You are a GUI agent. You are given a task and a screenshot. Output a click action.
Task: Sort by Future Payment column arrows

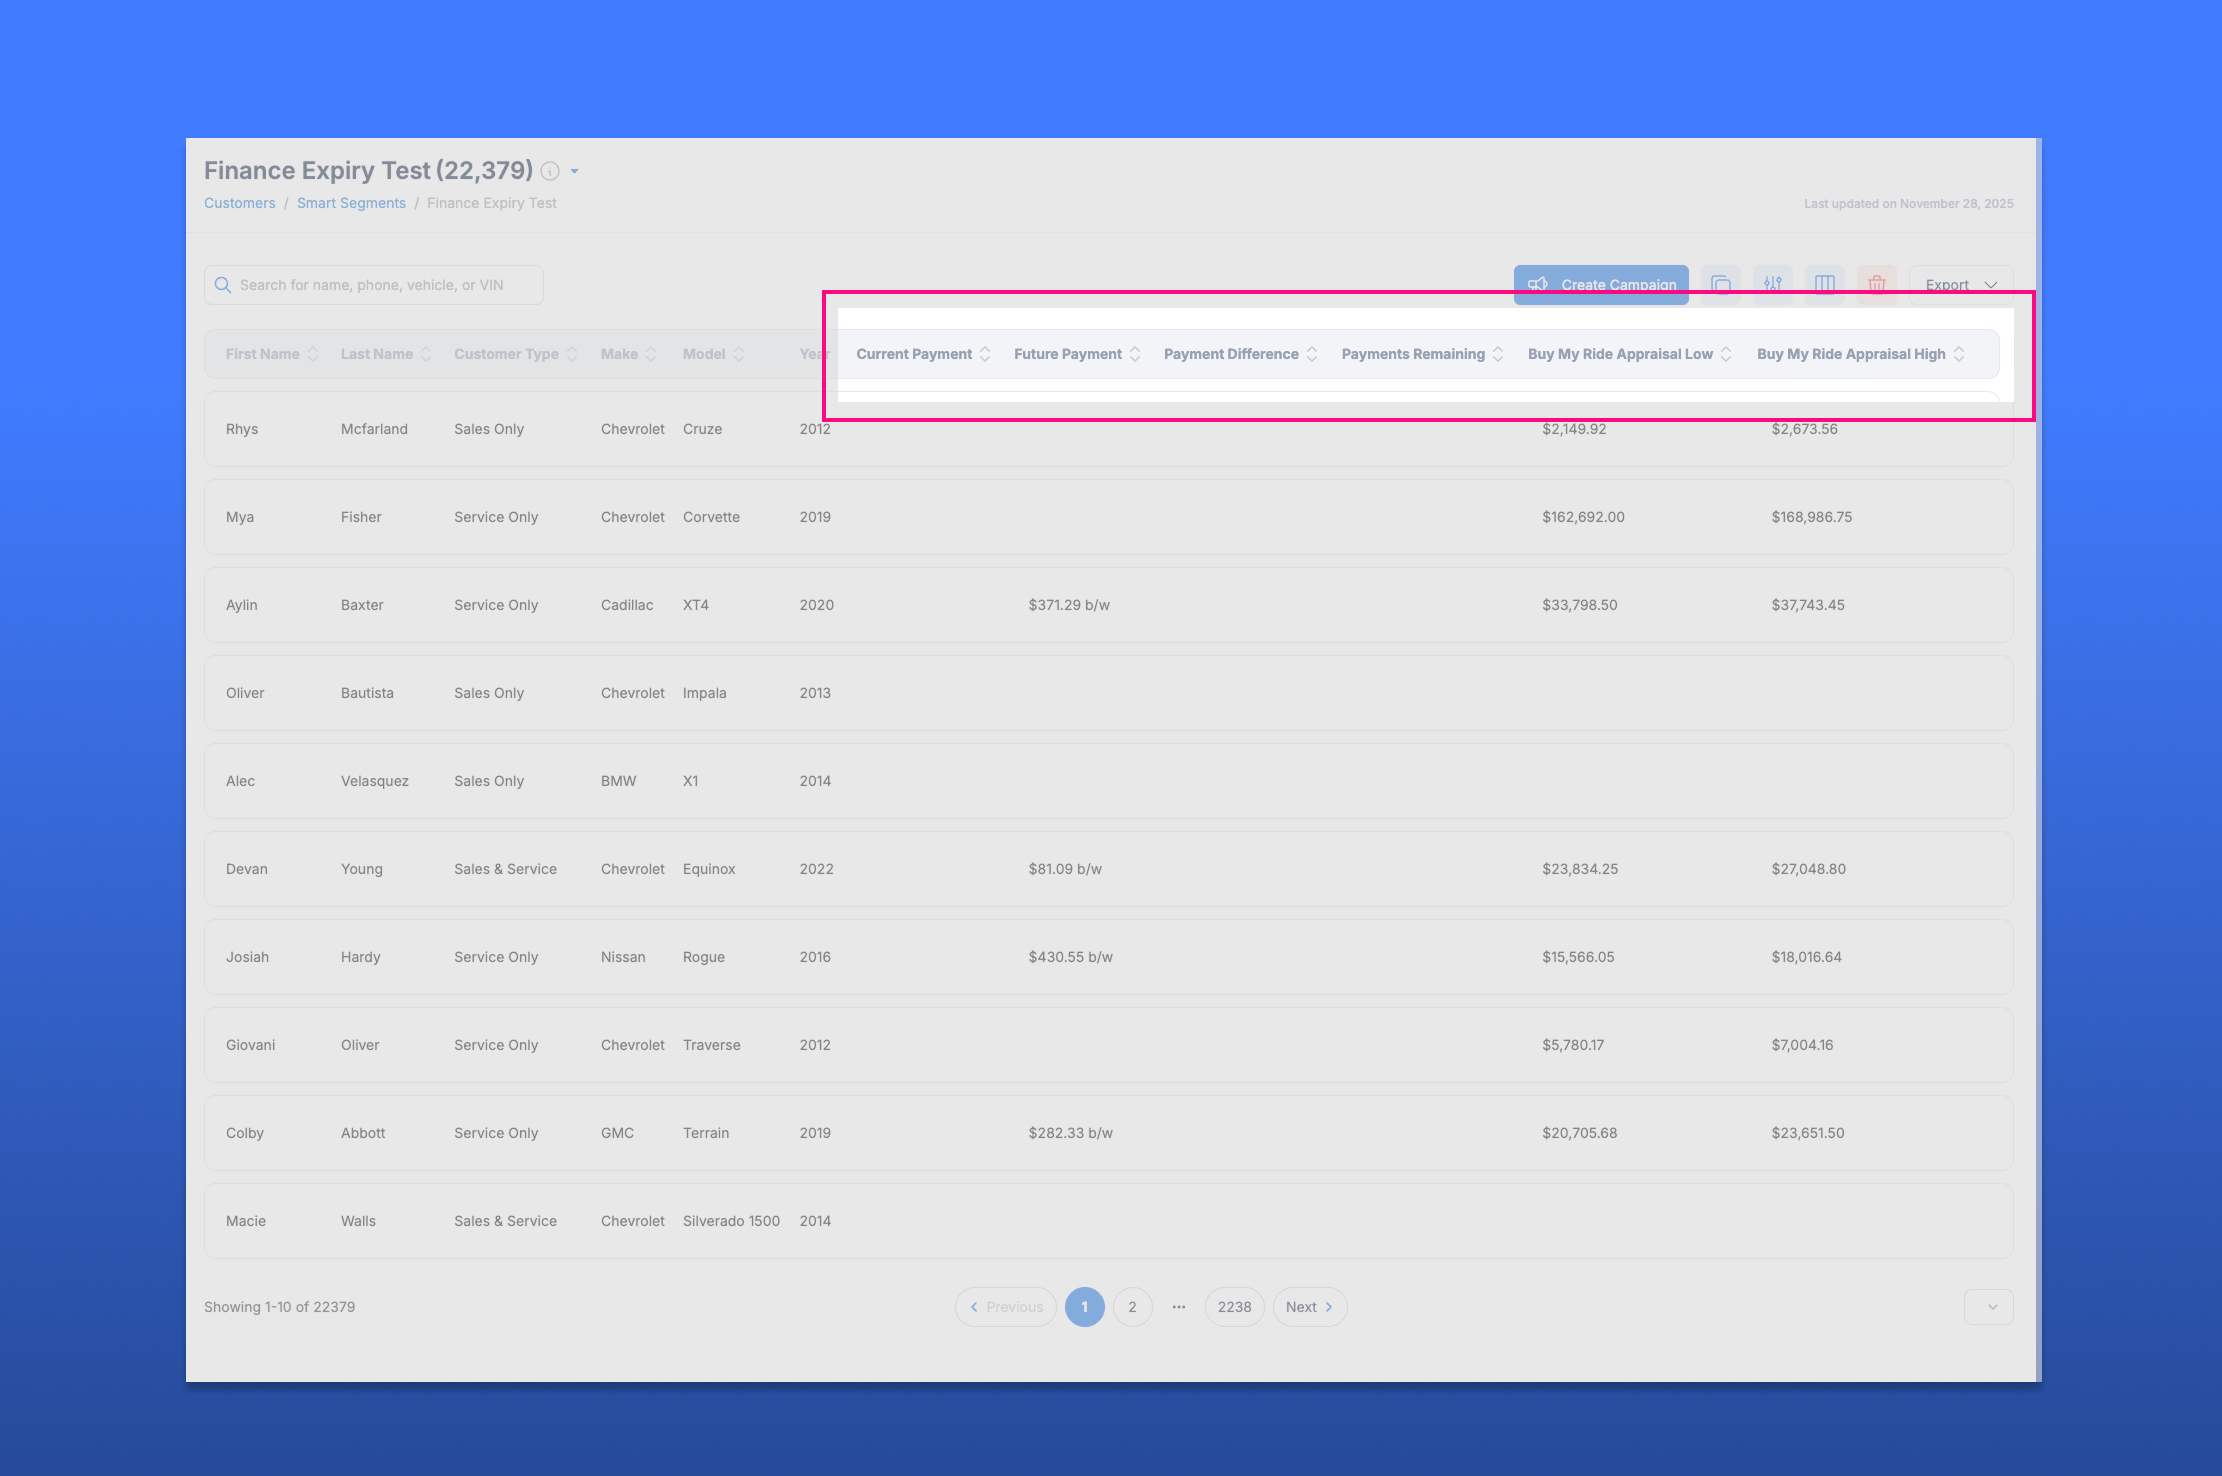(1135, 354)
